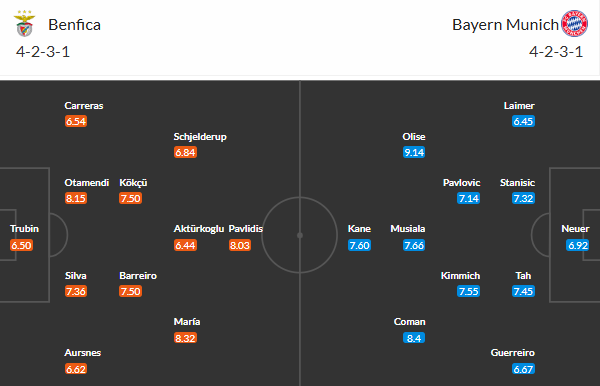Open player Kane's name
The image size is (600, 386).
pyautogui.click(x=359, y=229)
